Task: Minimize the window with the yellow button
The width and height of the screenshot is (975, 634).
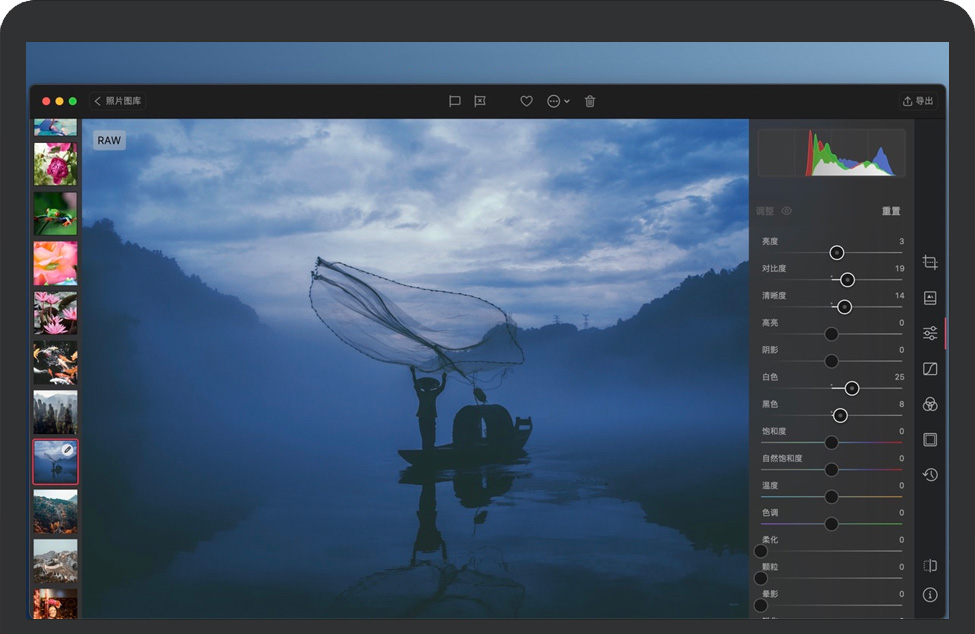Action: [x=59, y=101]
